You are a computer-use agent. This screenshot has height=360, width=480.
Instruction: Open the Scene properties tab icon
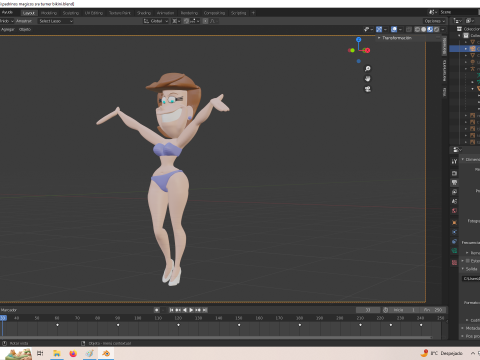(x=454, y=201)
